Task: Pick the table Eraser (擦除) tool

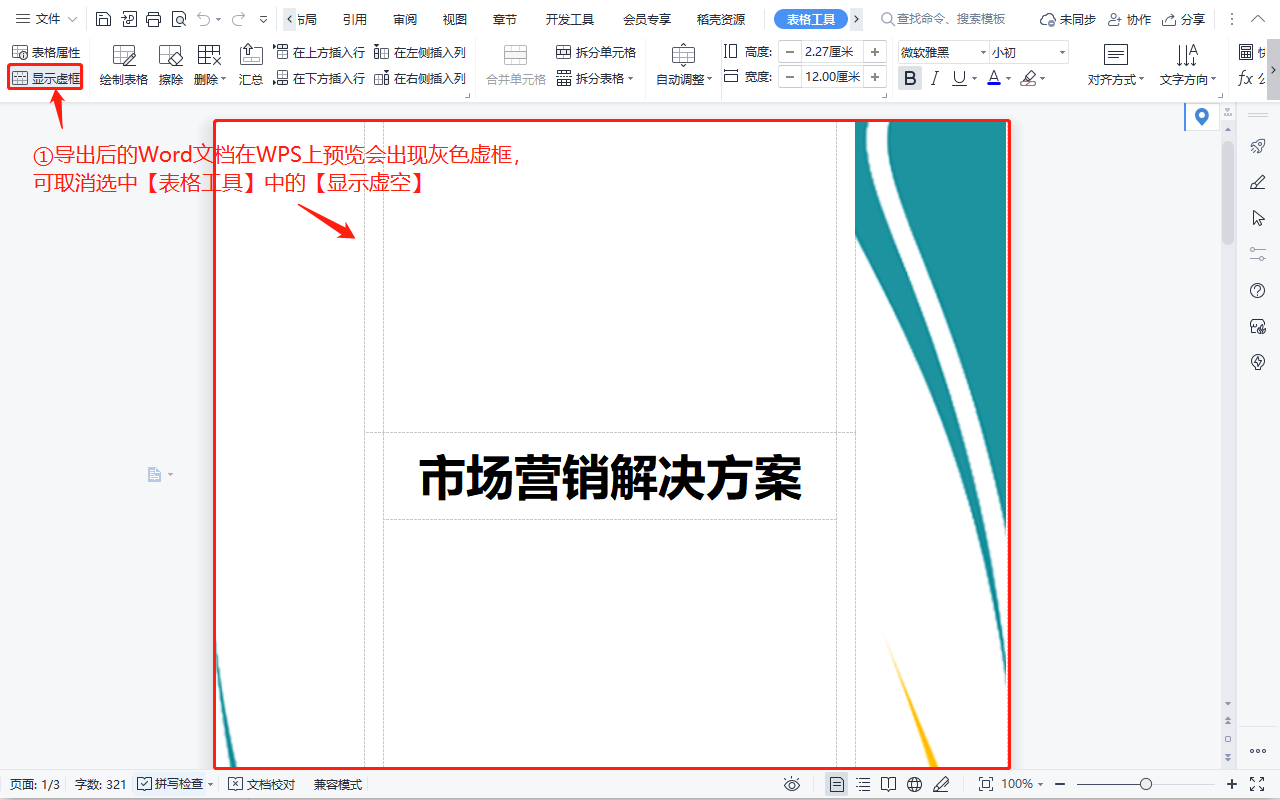Action: click(171, 65)
